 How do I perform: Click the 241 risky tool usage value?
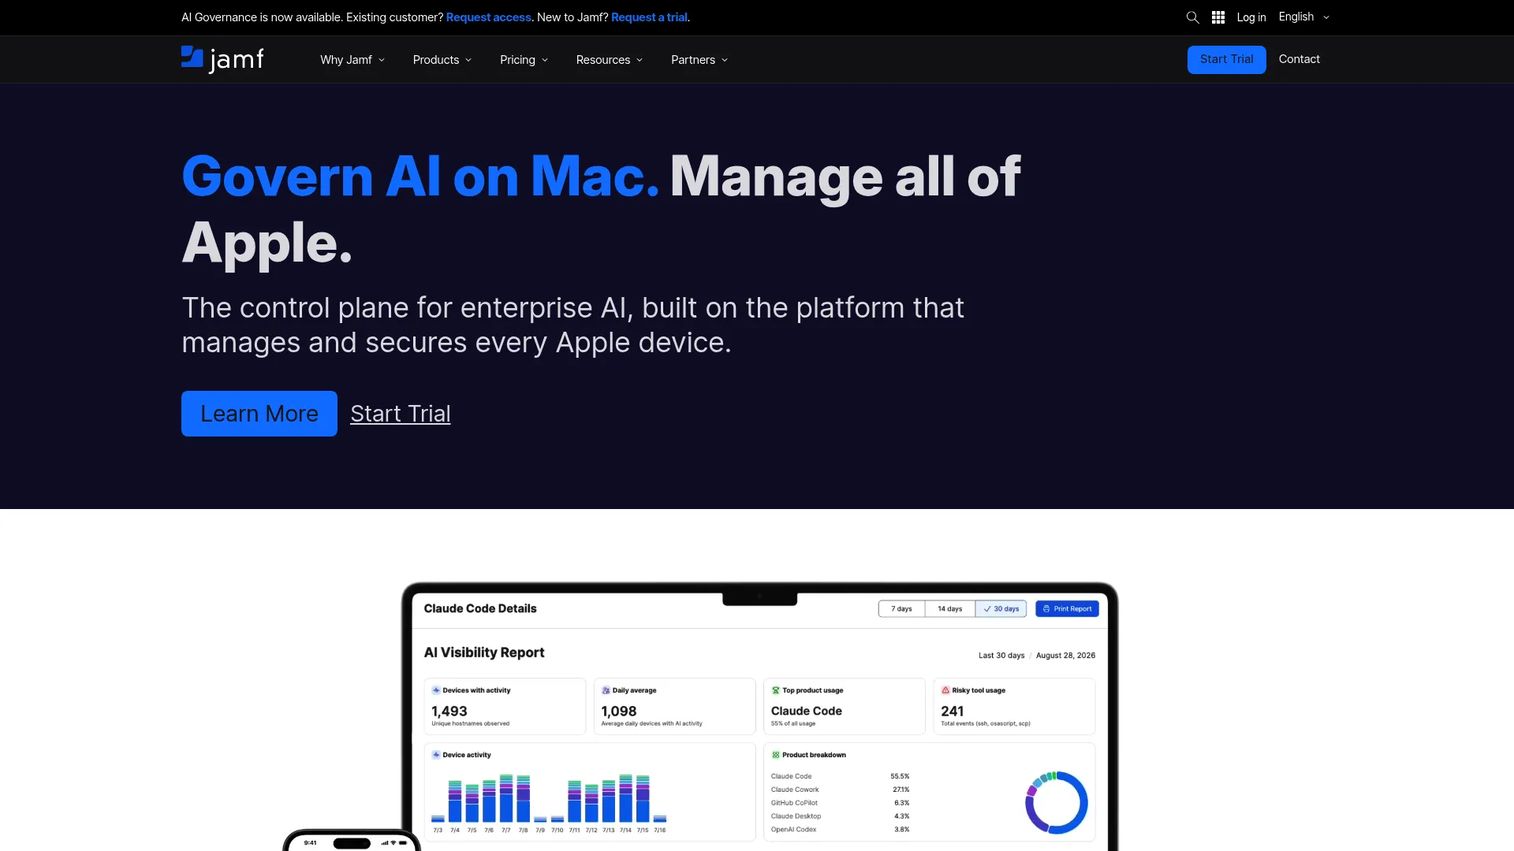pos(952,711)
